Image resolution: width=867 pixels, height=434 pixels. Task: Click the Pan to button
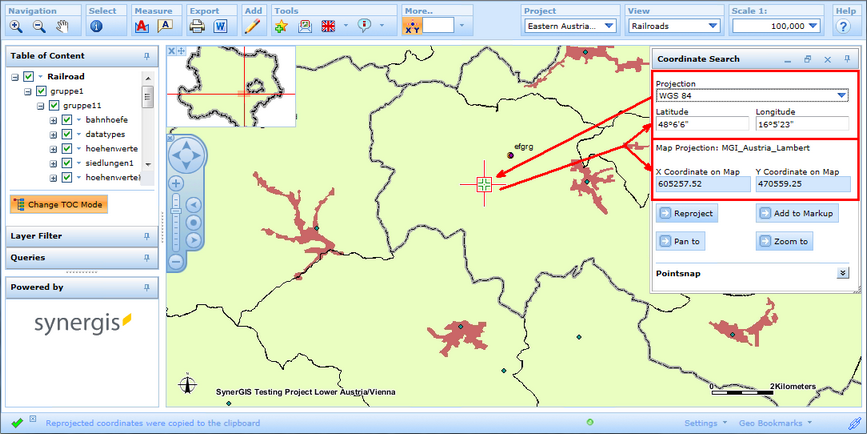[x=680, y=242]
